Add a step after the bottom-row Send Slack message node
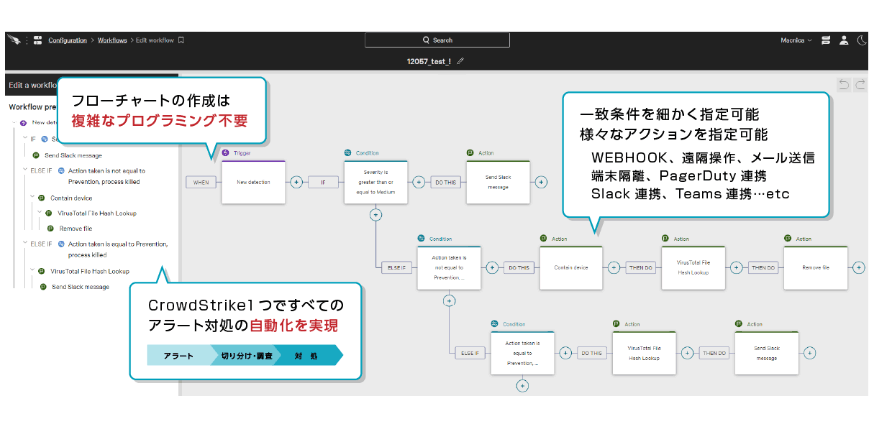 tap(809, 353)
